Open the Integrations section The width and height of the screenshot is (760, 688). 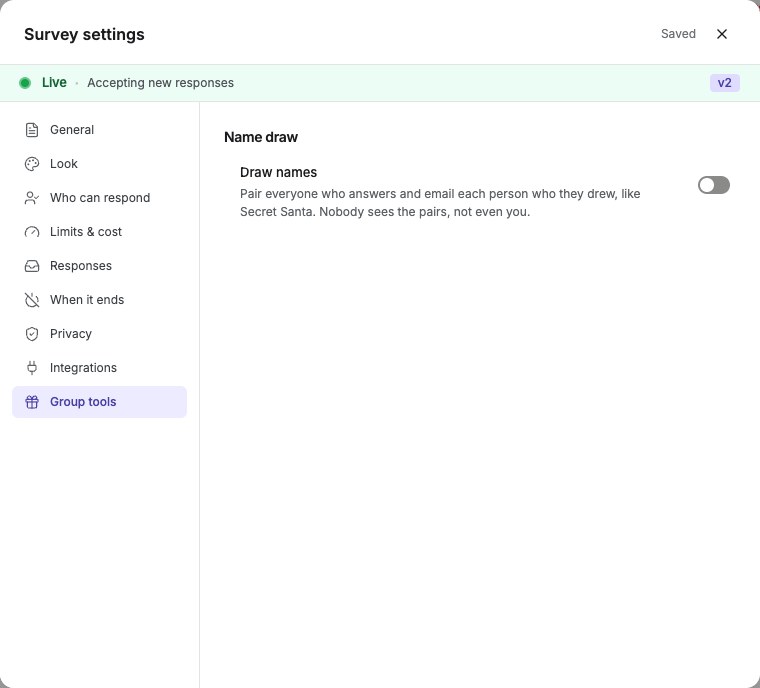(x=99, y=368)
